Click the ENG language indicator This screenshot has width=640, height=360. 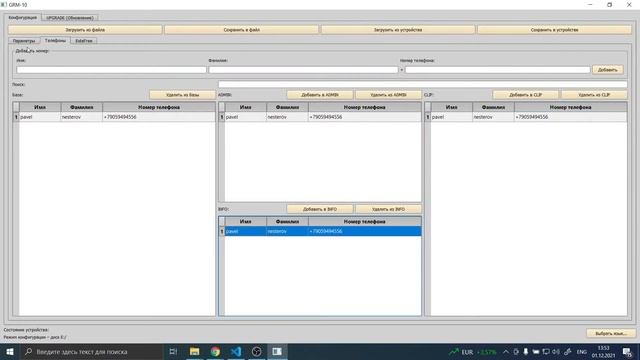click(582, 351)
